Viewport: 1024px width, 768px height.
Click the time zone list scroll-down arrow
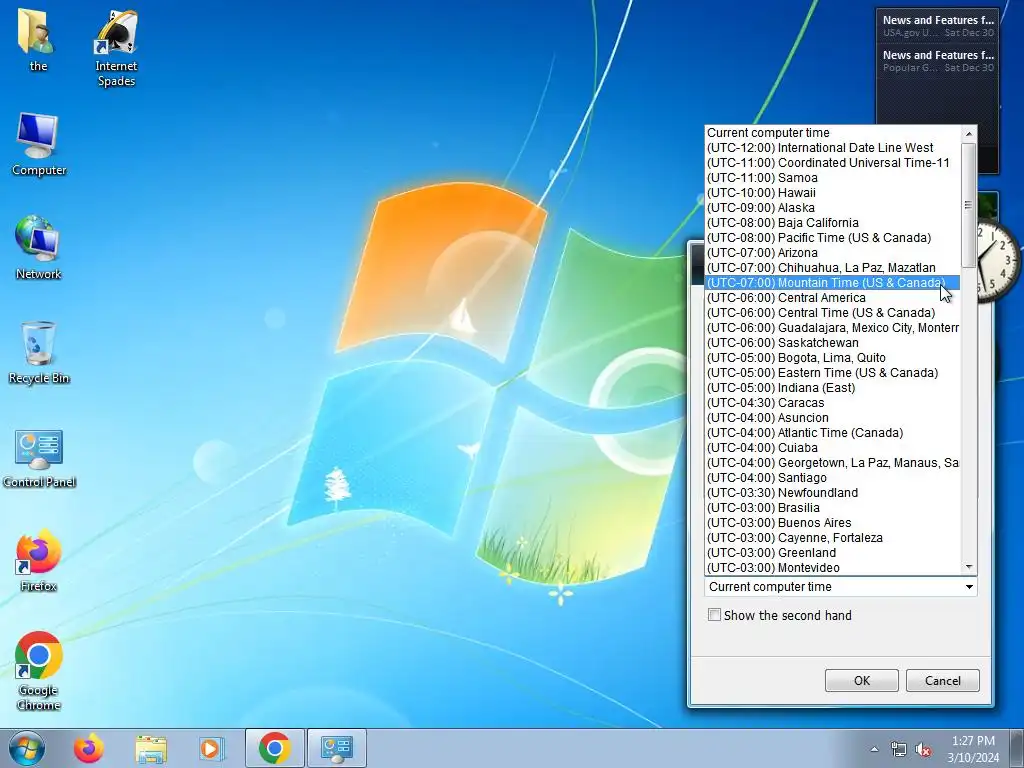(x=969, y=567)
